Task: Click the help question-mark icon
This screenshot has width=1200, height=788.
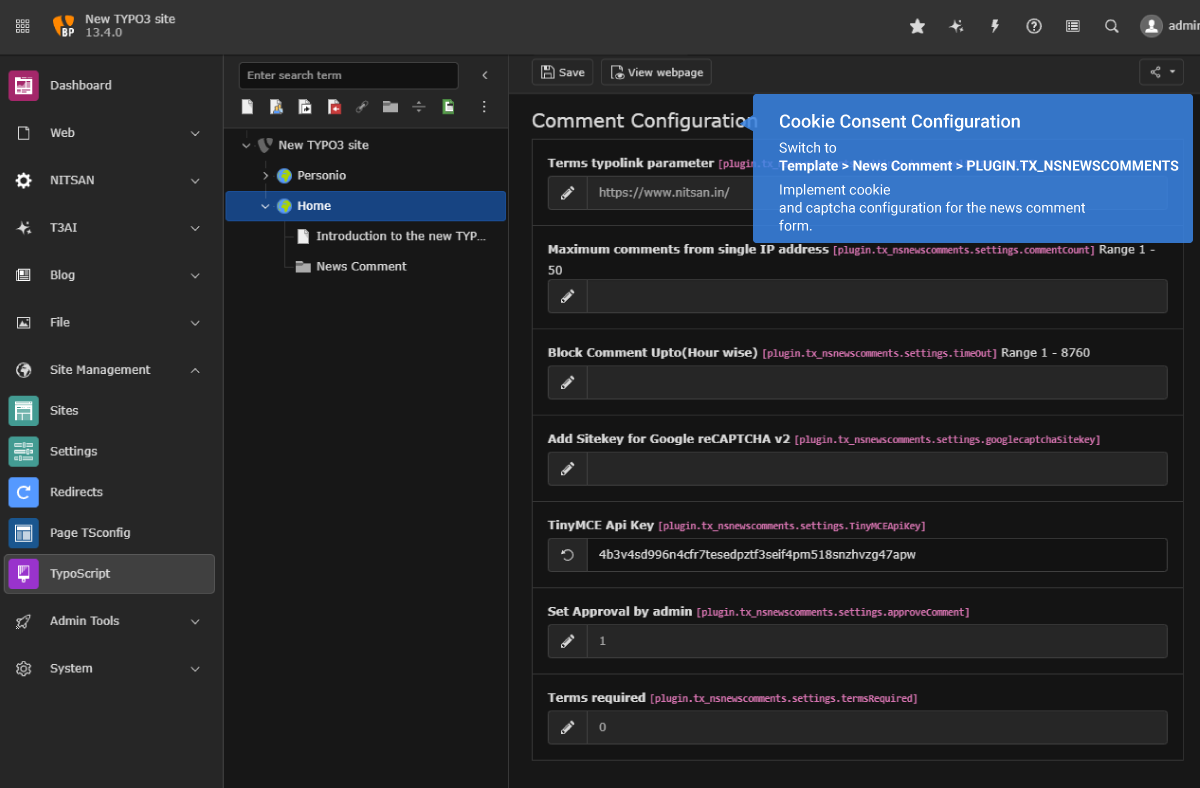Action: (x=1033, y=26)
